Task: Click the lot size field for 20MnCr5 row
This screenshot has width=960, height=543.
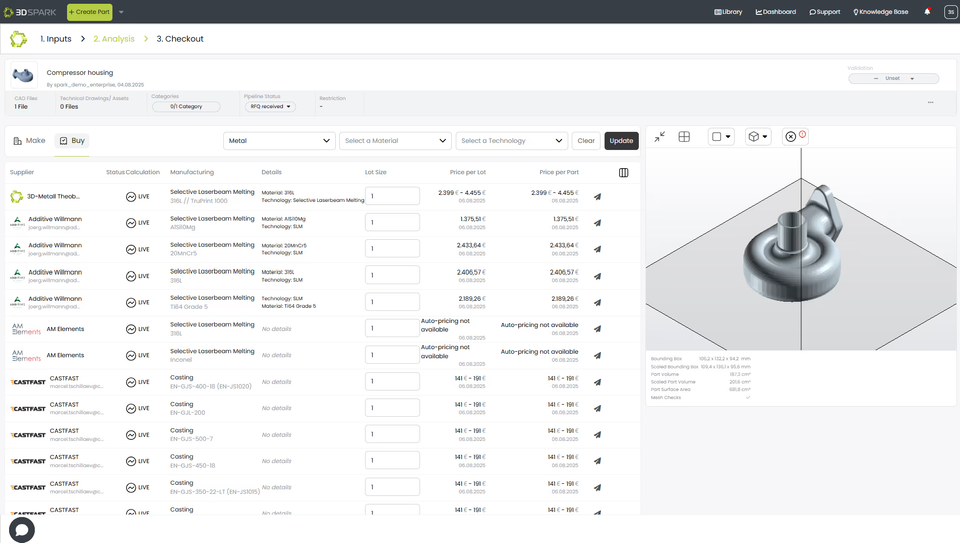Action: (x=392, y=249)
